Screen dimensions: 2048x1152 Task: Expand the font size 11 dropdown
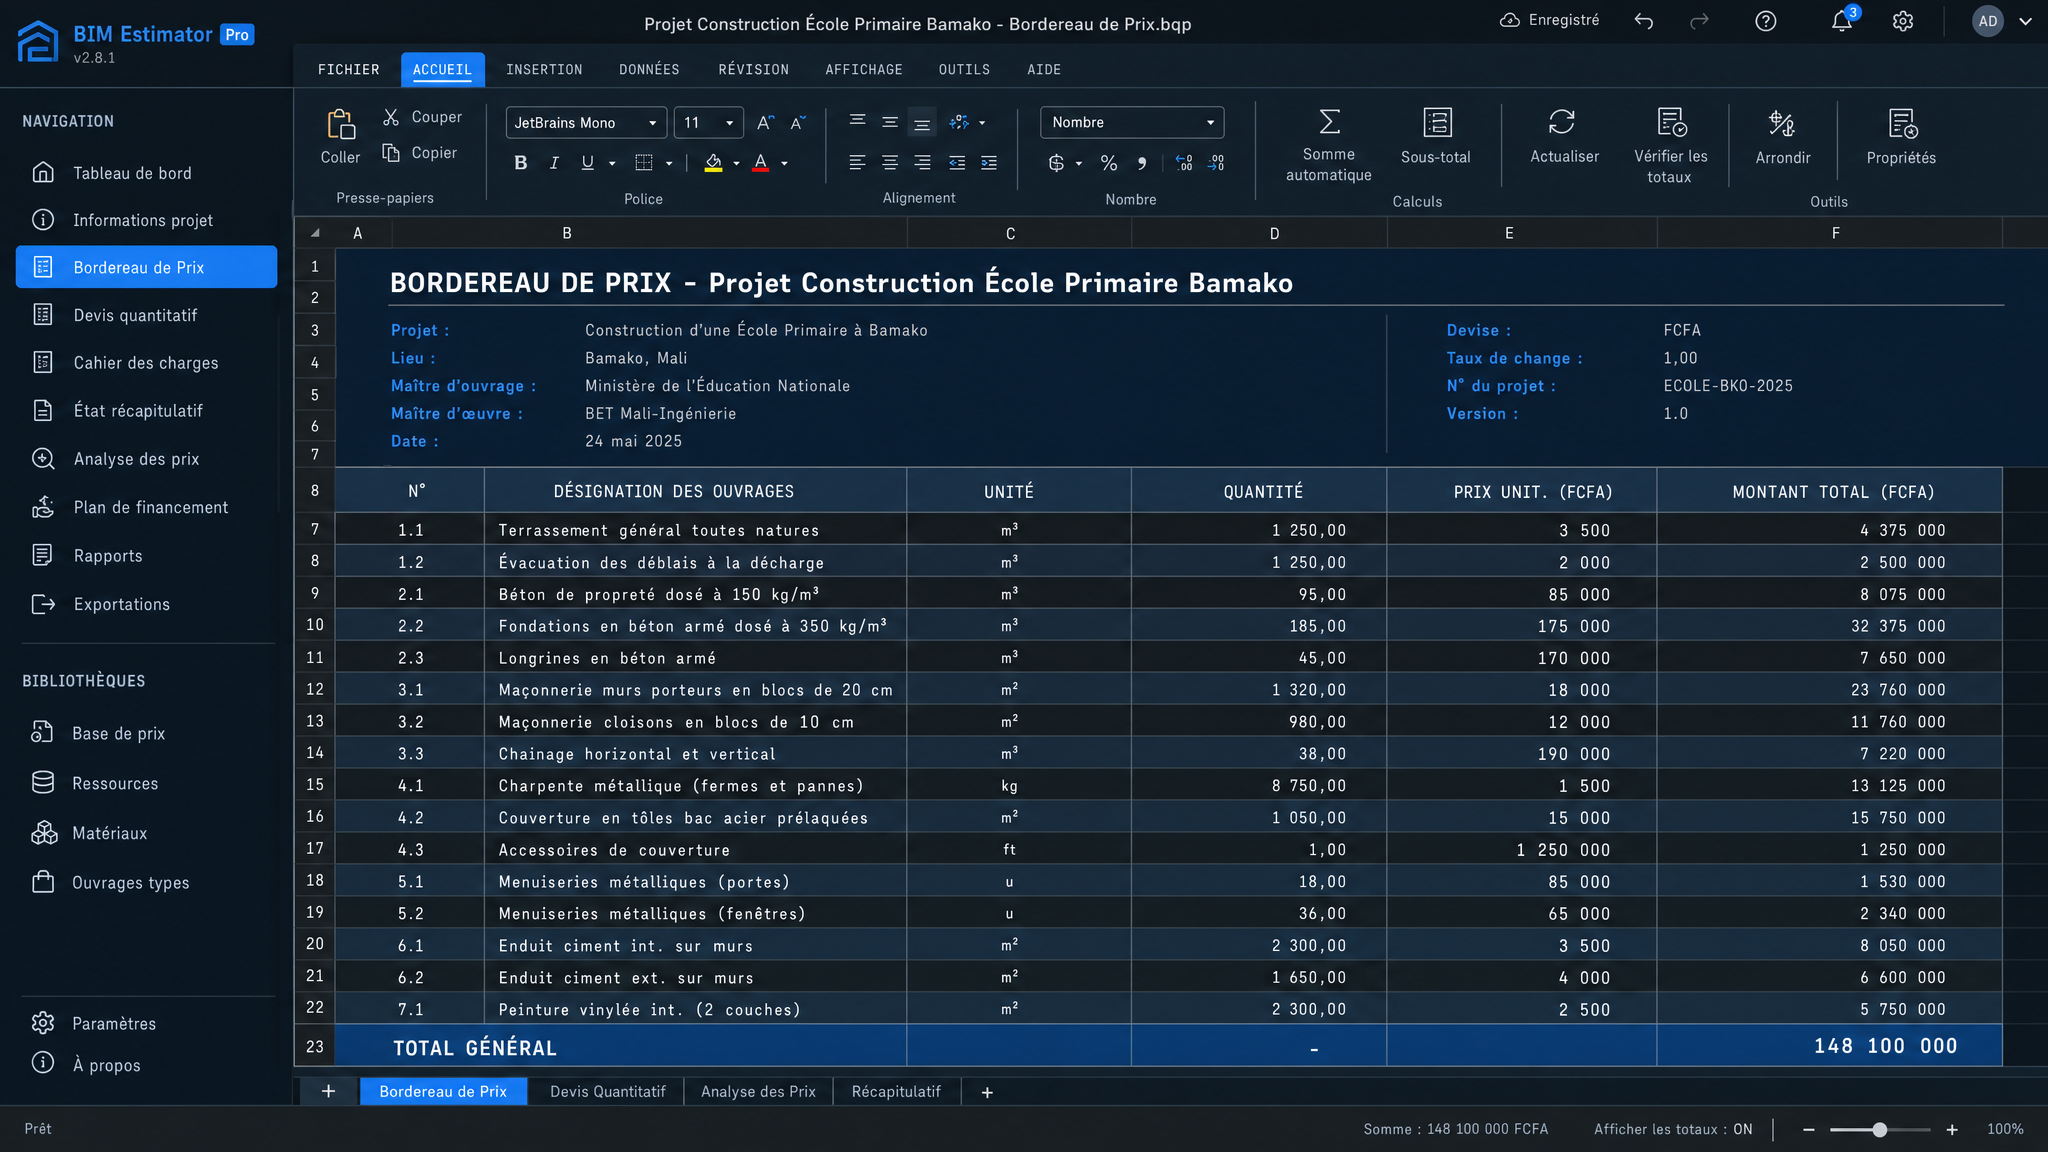click(x=708, y=123)
